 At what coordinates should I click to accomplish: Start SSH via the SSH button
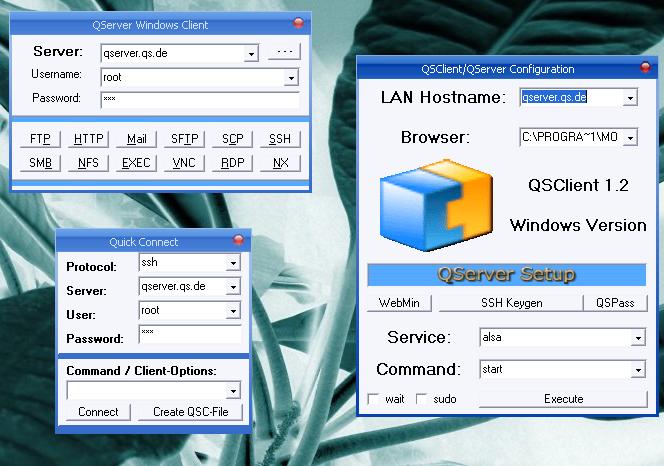(280, 139)
